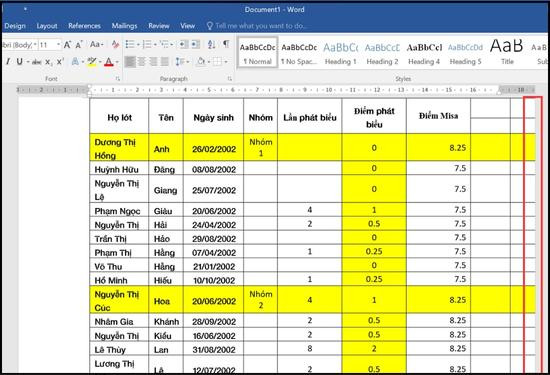Click the date 31/08/2002
Image resolution: width=550 pixels, height=375 pixels.
pos(213,349)
